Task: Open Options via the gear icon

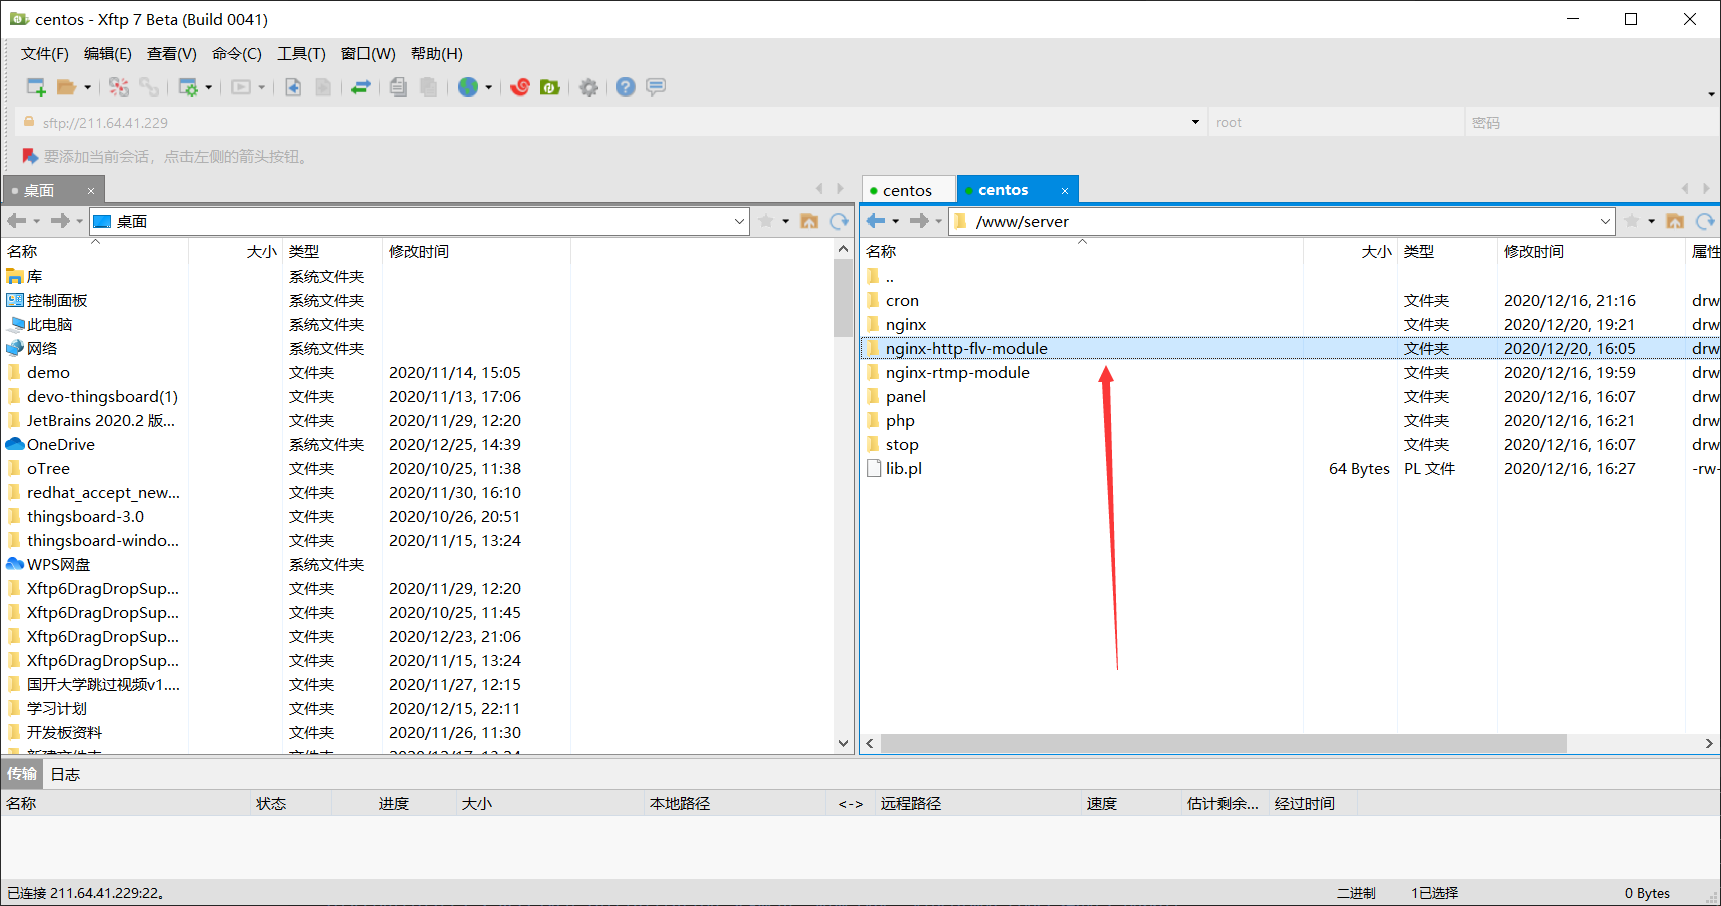Action: (x=589, y=87)
